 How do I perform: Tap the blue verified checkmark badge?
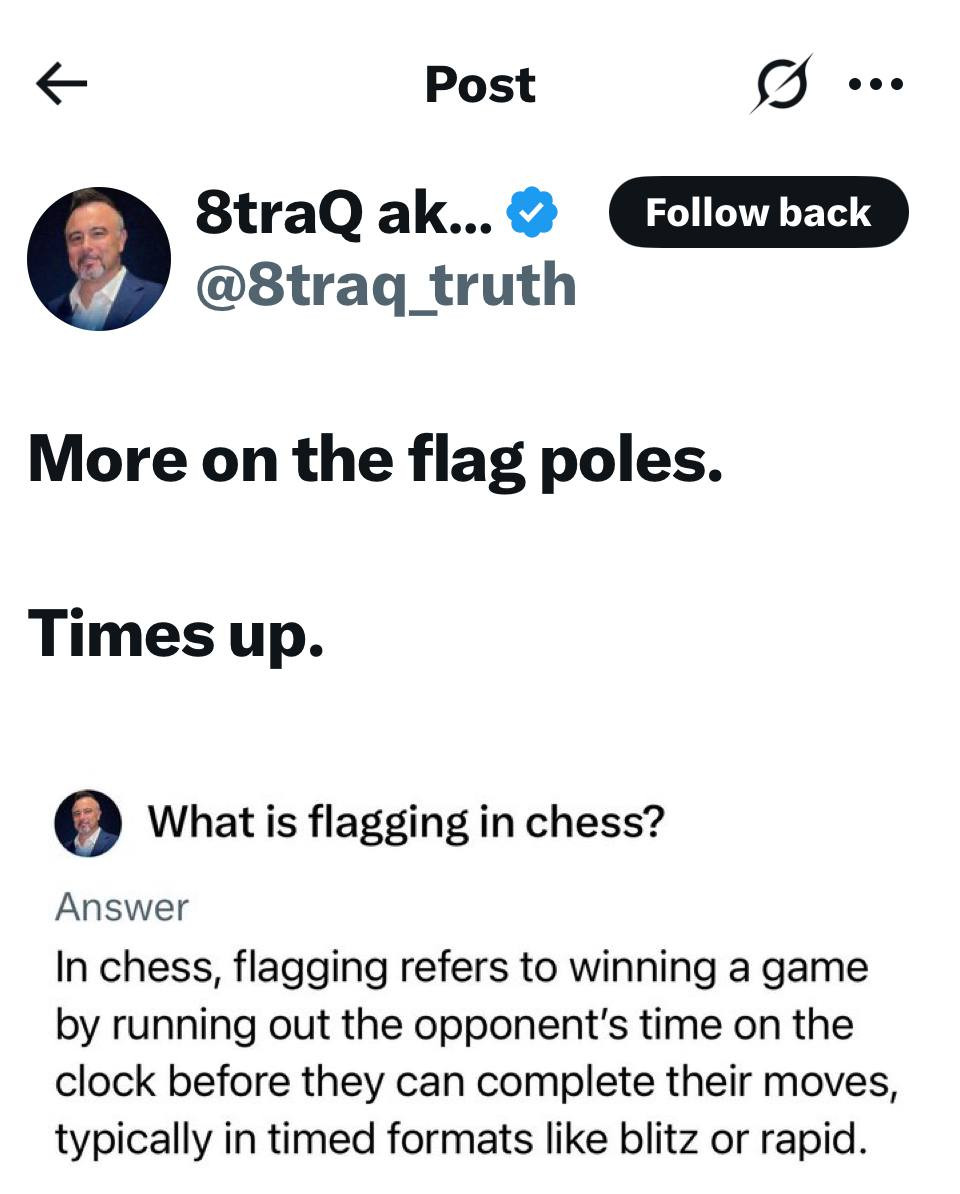click(x=532, y=213)
